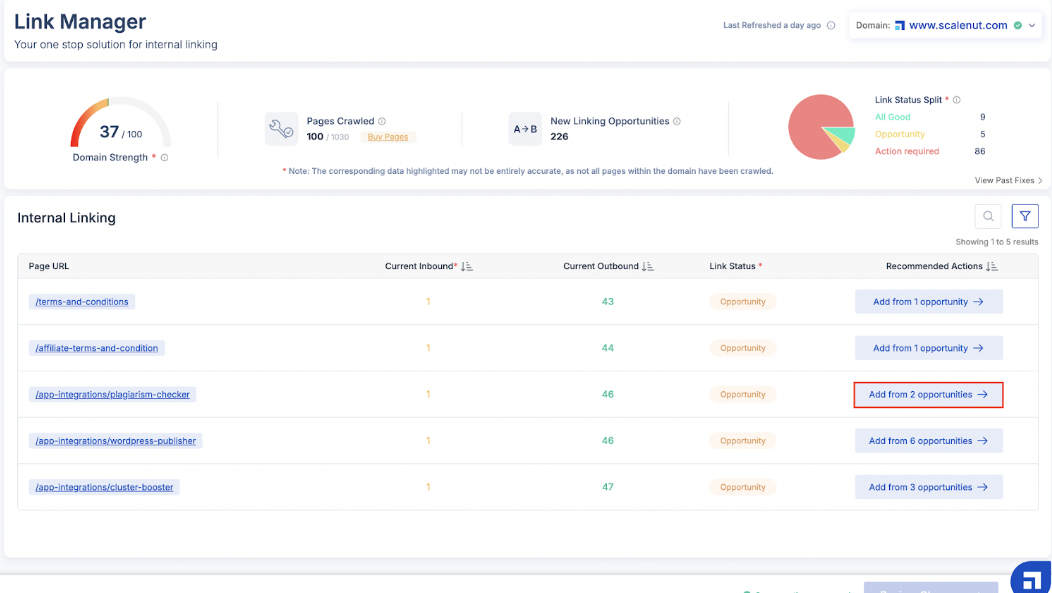Image resolution: width=1052 pixels, height=593 pixels.
Task: Click info icon next to Pages Crawled
Action: click(382, 122)
